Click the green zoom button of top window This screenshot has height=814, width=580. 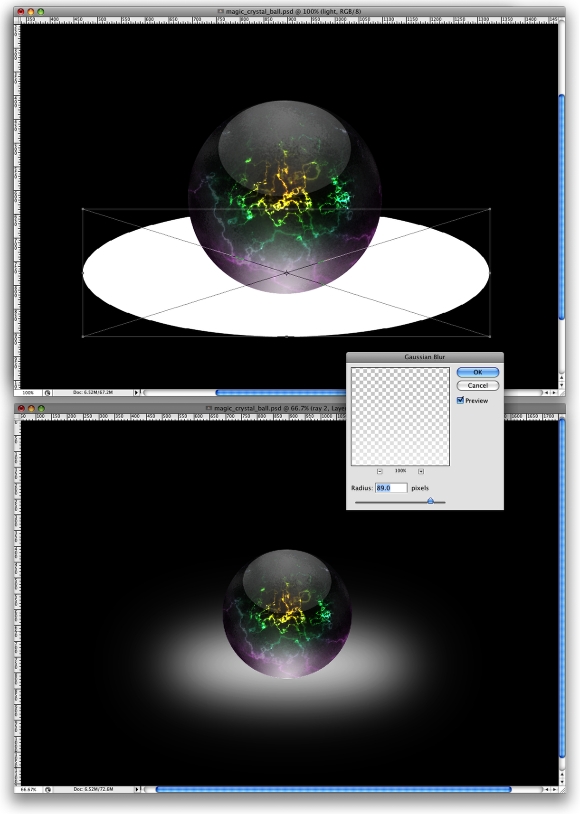pyautogui.click(x=41, y=11)
